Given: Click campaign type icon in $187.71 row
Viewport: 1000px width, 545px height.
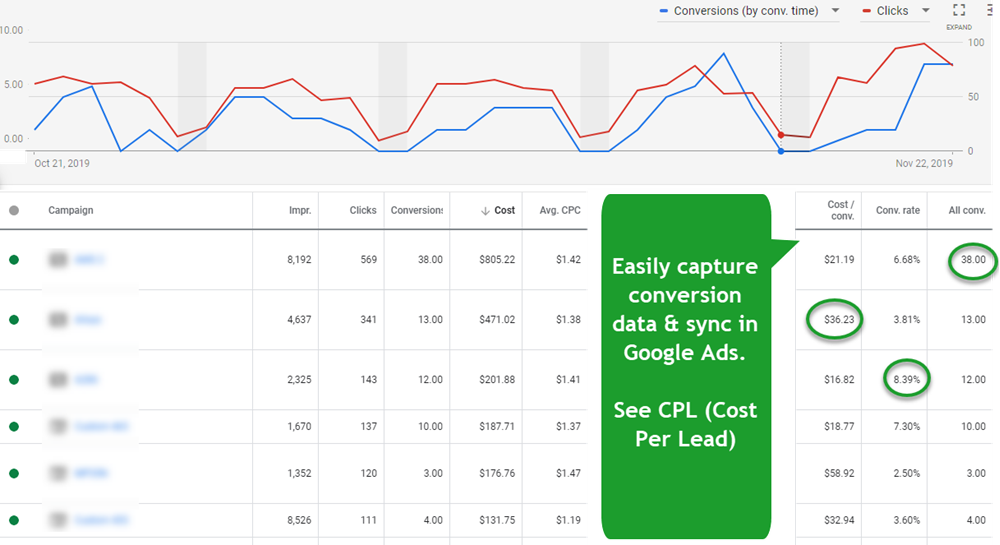Looking at the screenshot, I should [58, 426].
